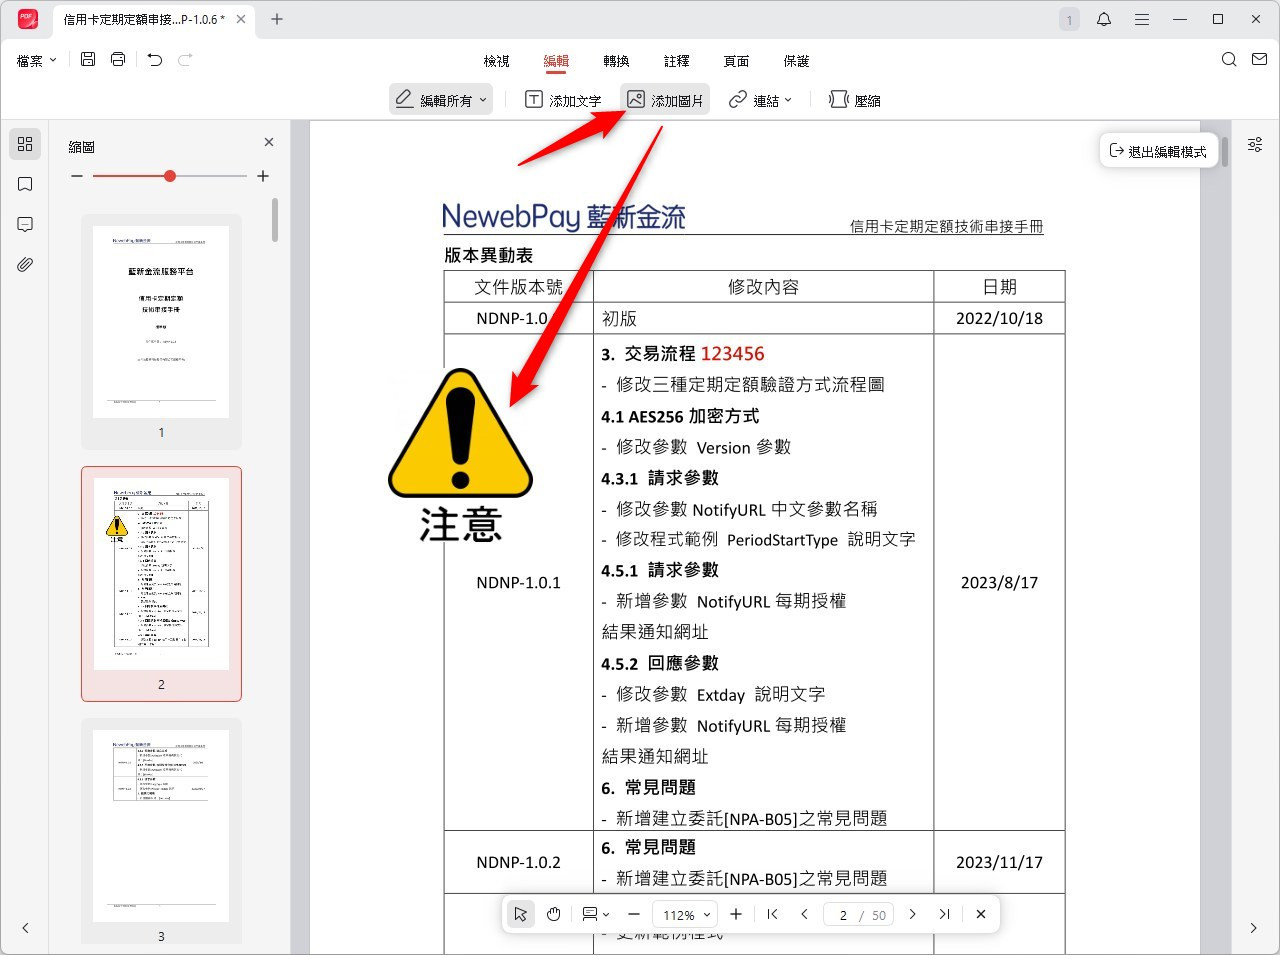The width and height of the screenshot is (1280, 955).
Task: Go to the first page
Action: [772, 914]
